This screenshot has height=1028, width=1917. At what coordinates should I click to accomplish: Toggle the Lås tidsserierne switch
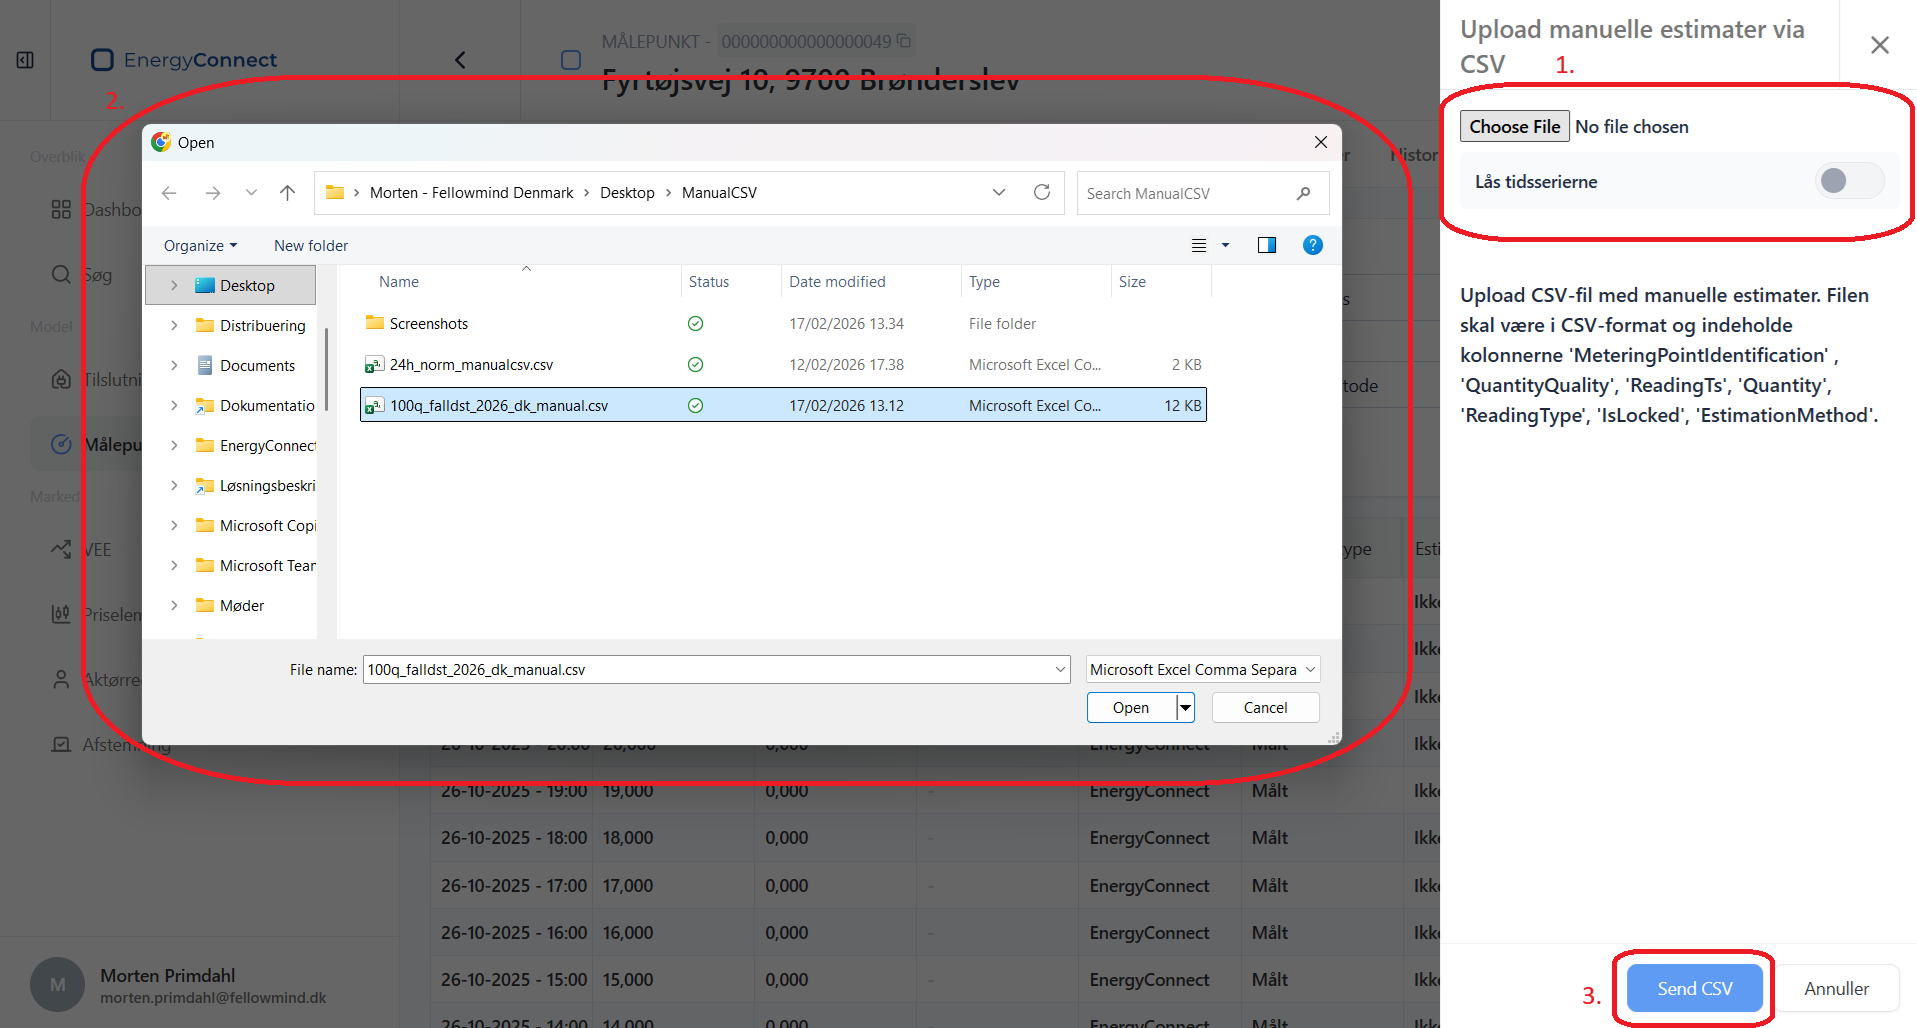(1849, 181)
